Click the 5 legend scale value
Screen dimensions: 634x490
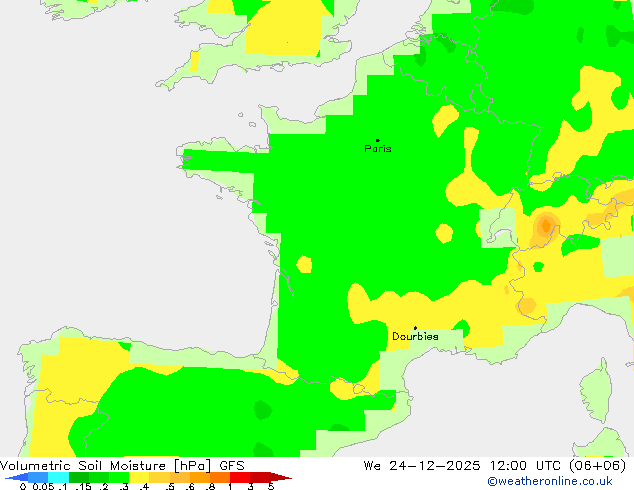click(x=271, y=486)
